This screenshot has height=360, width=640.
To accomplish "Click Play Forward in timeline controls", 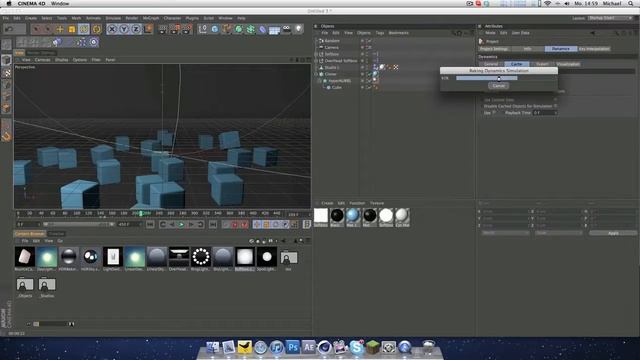I will [x=182, y=224].
